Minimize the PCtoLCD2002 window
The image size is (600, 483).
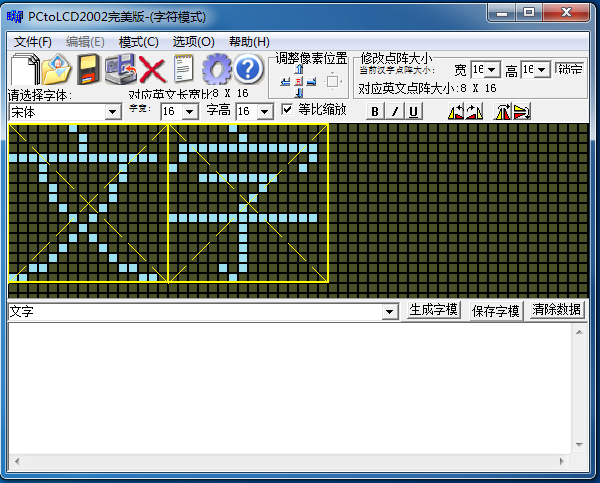pyautogui.click(x=502, y=12)
